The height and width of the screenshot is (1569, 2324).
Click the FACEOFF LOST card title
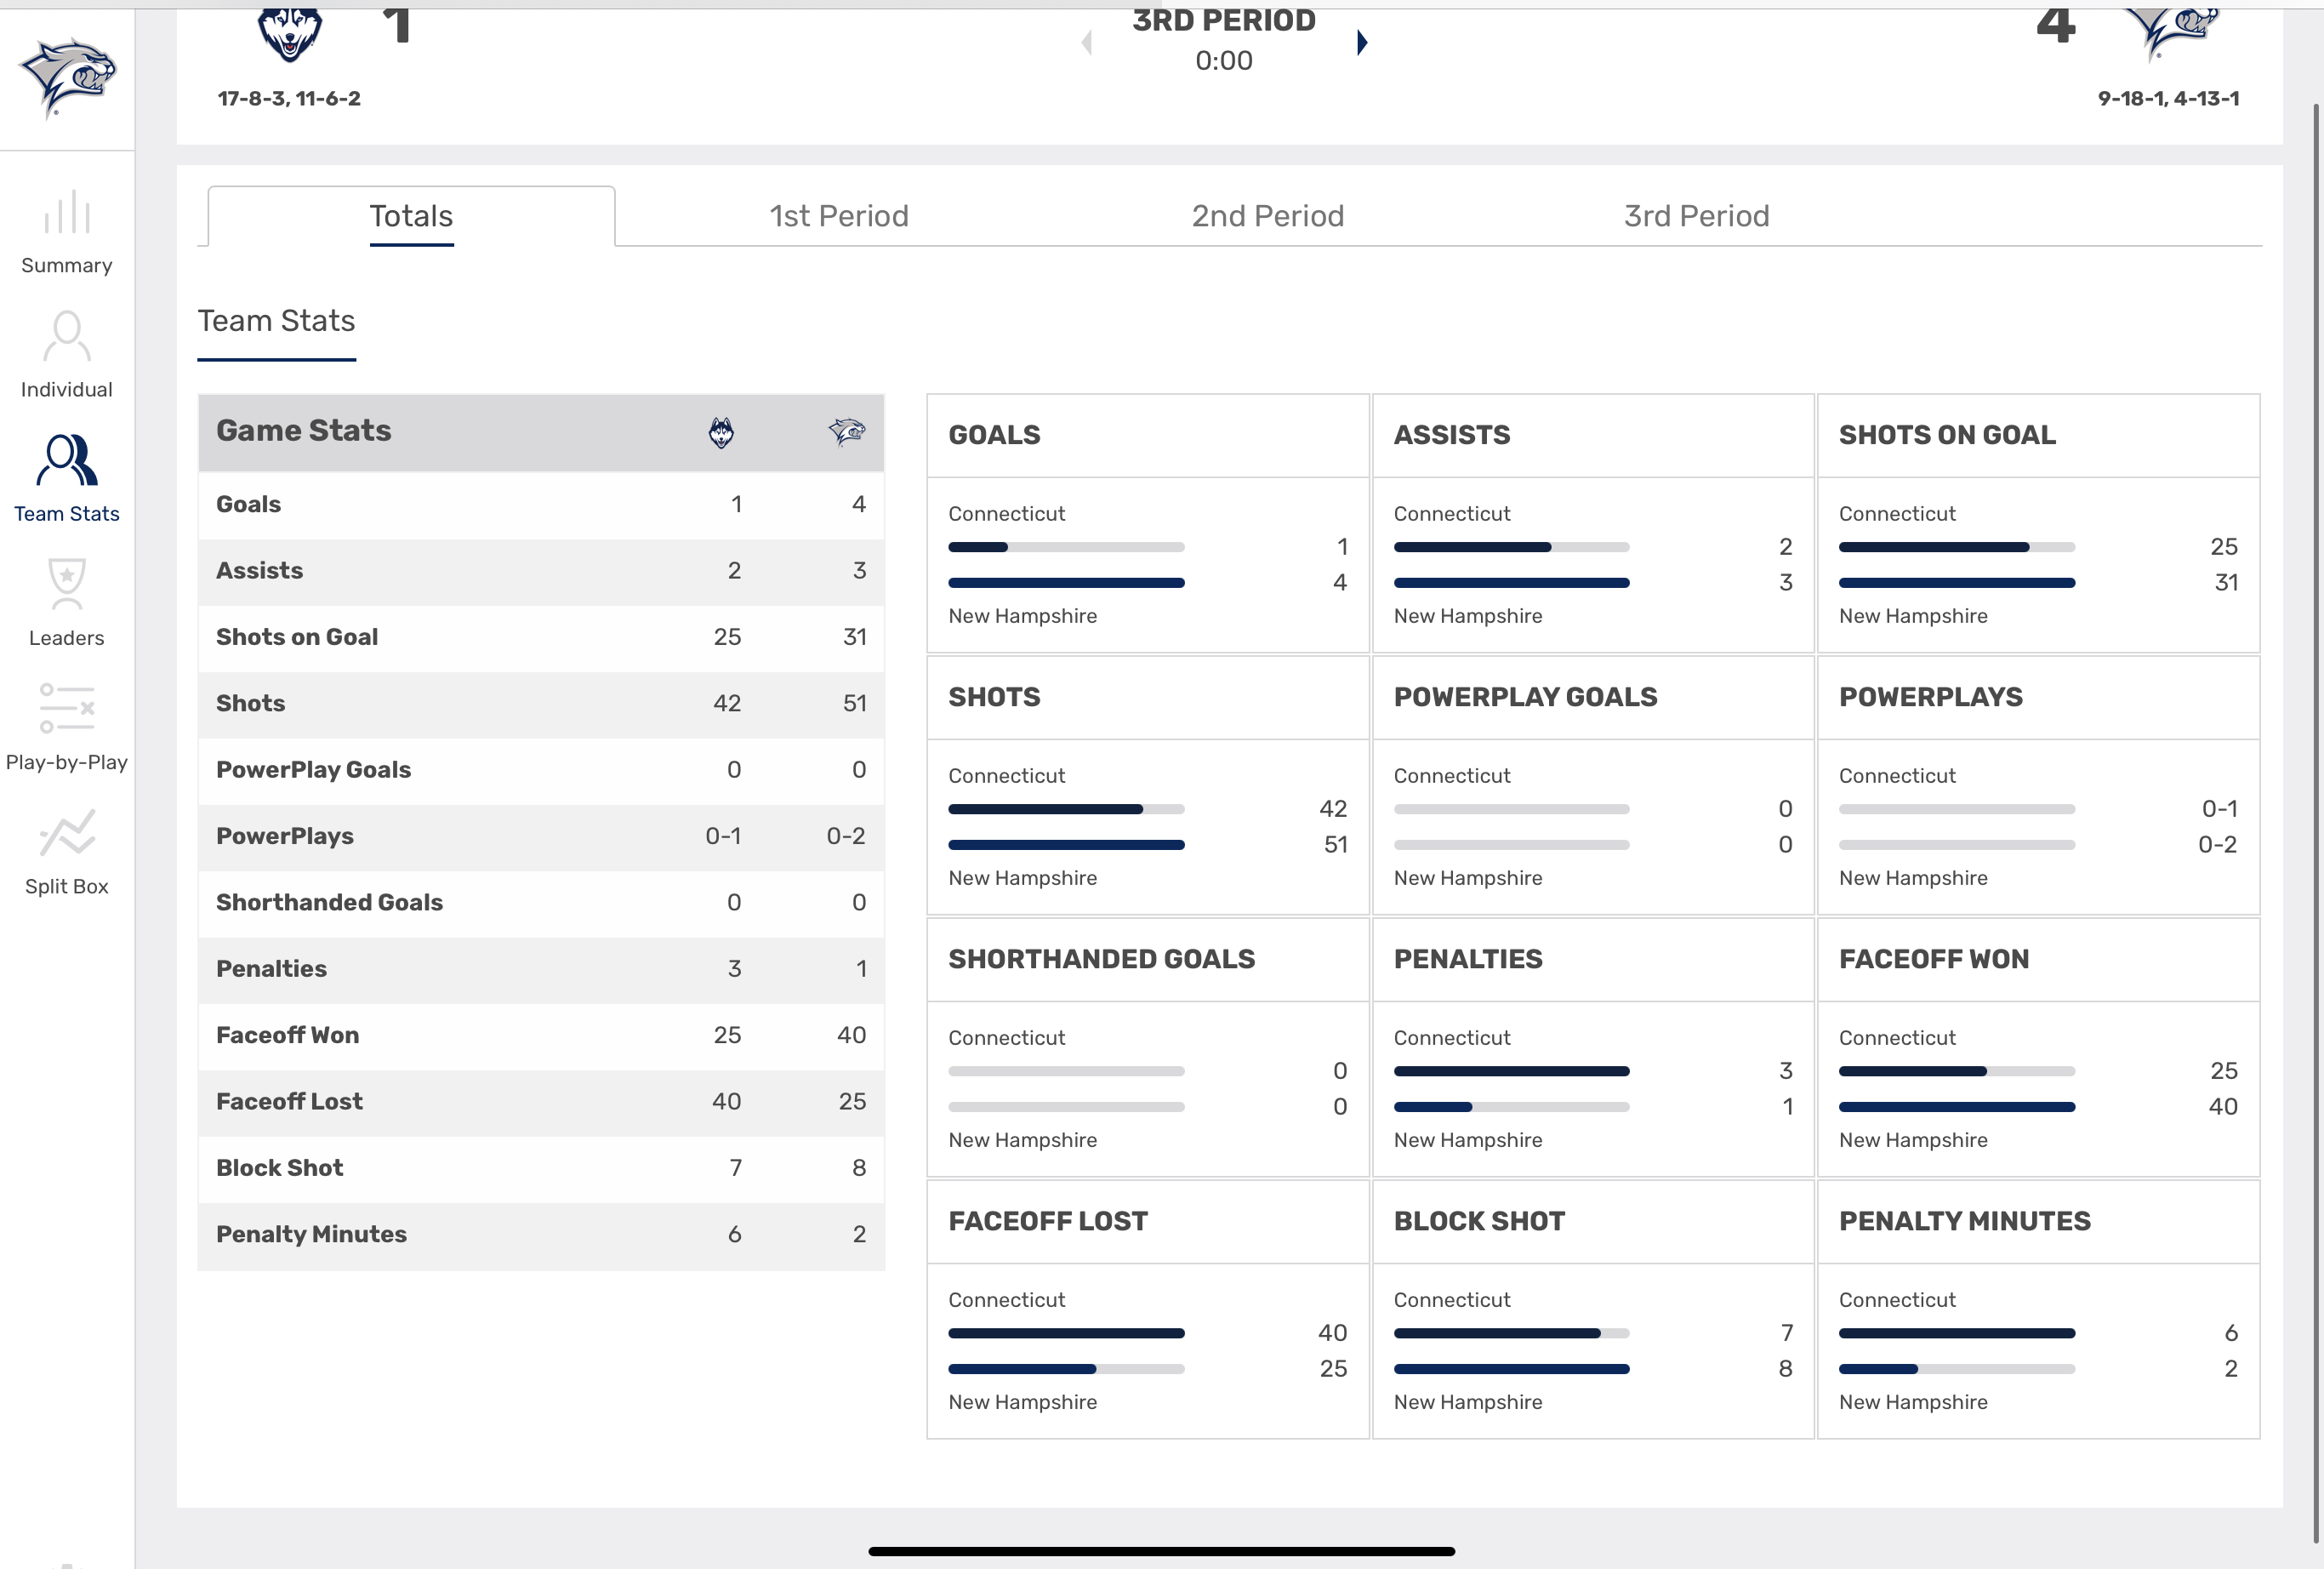click(1047, 1221)
